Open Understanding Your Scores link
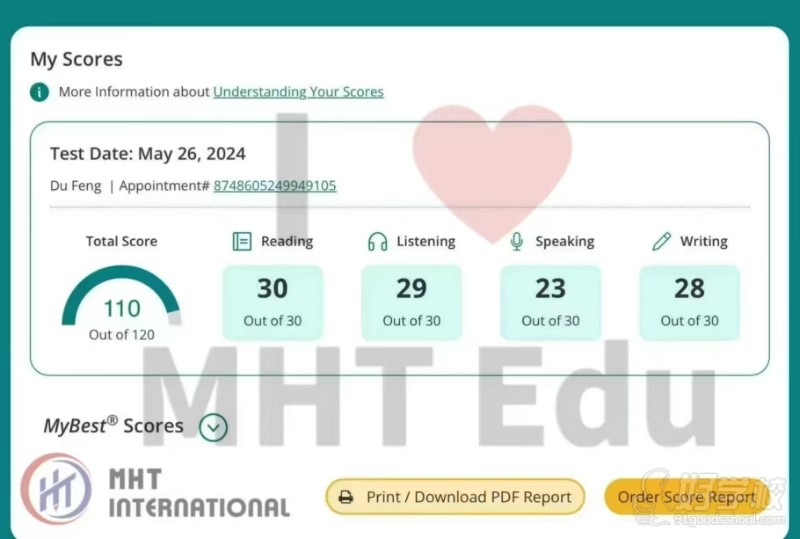 pos(298,92)
